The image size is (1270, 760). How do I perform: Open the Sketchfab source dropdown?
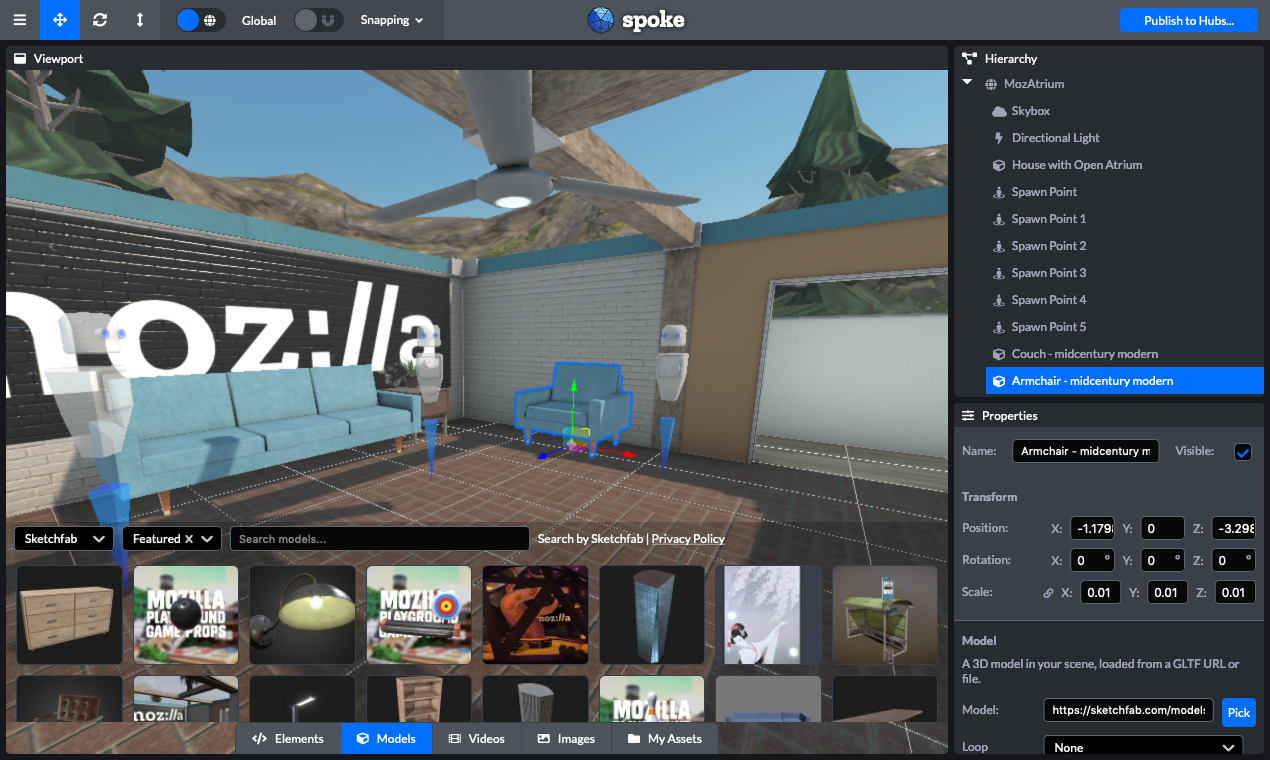click(x=62, y=539)
